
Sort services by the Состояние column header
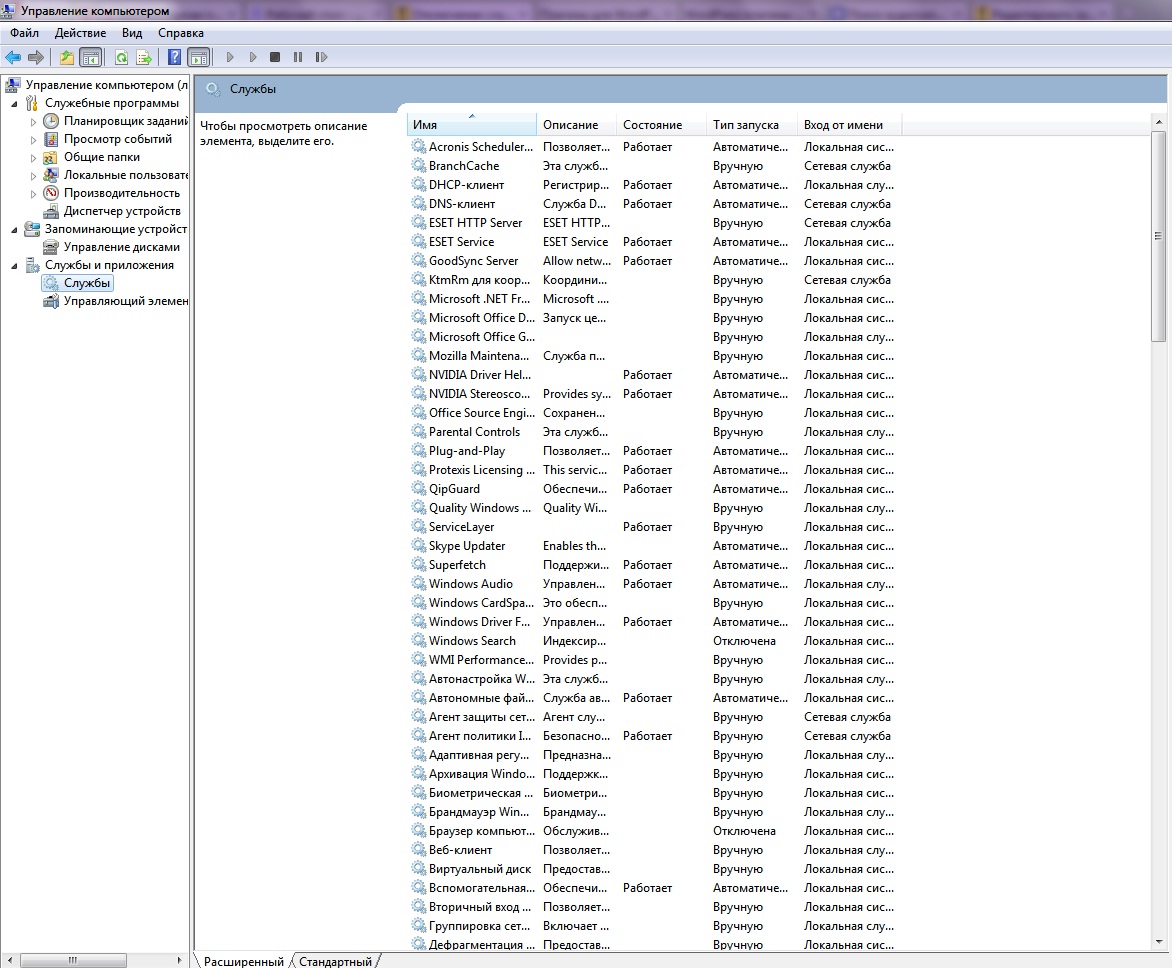pyautogui.click(x=652, y=125)
